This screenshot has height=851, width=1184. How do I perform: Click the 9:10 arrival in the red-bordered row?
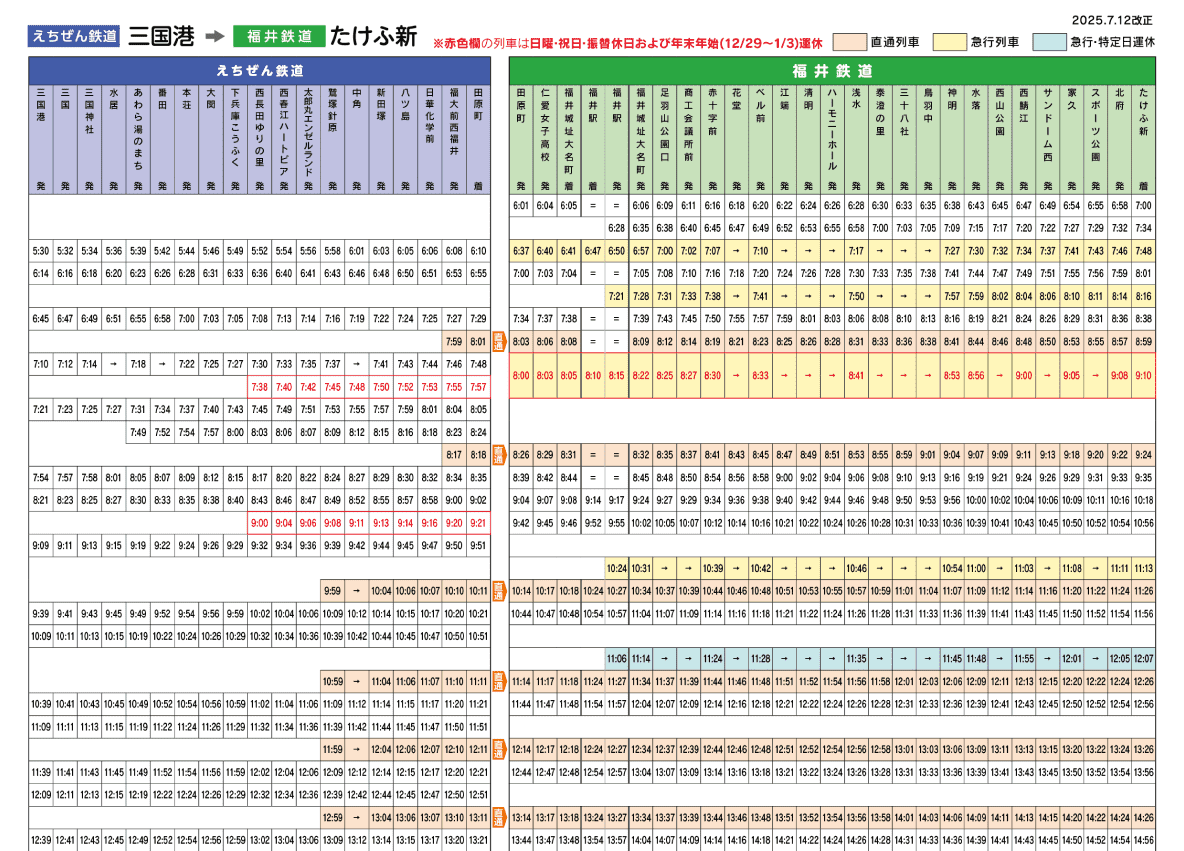point(1143,376)
